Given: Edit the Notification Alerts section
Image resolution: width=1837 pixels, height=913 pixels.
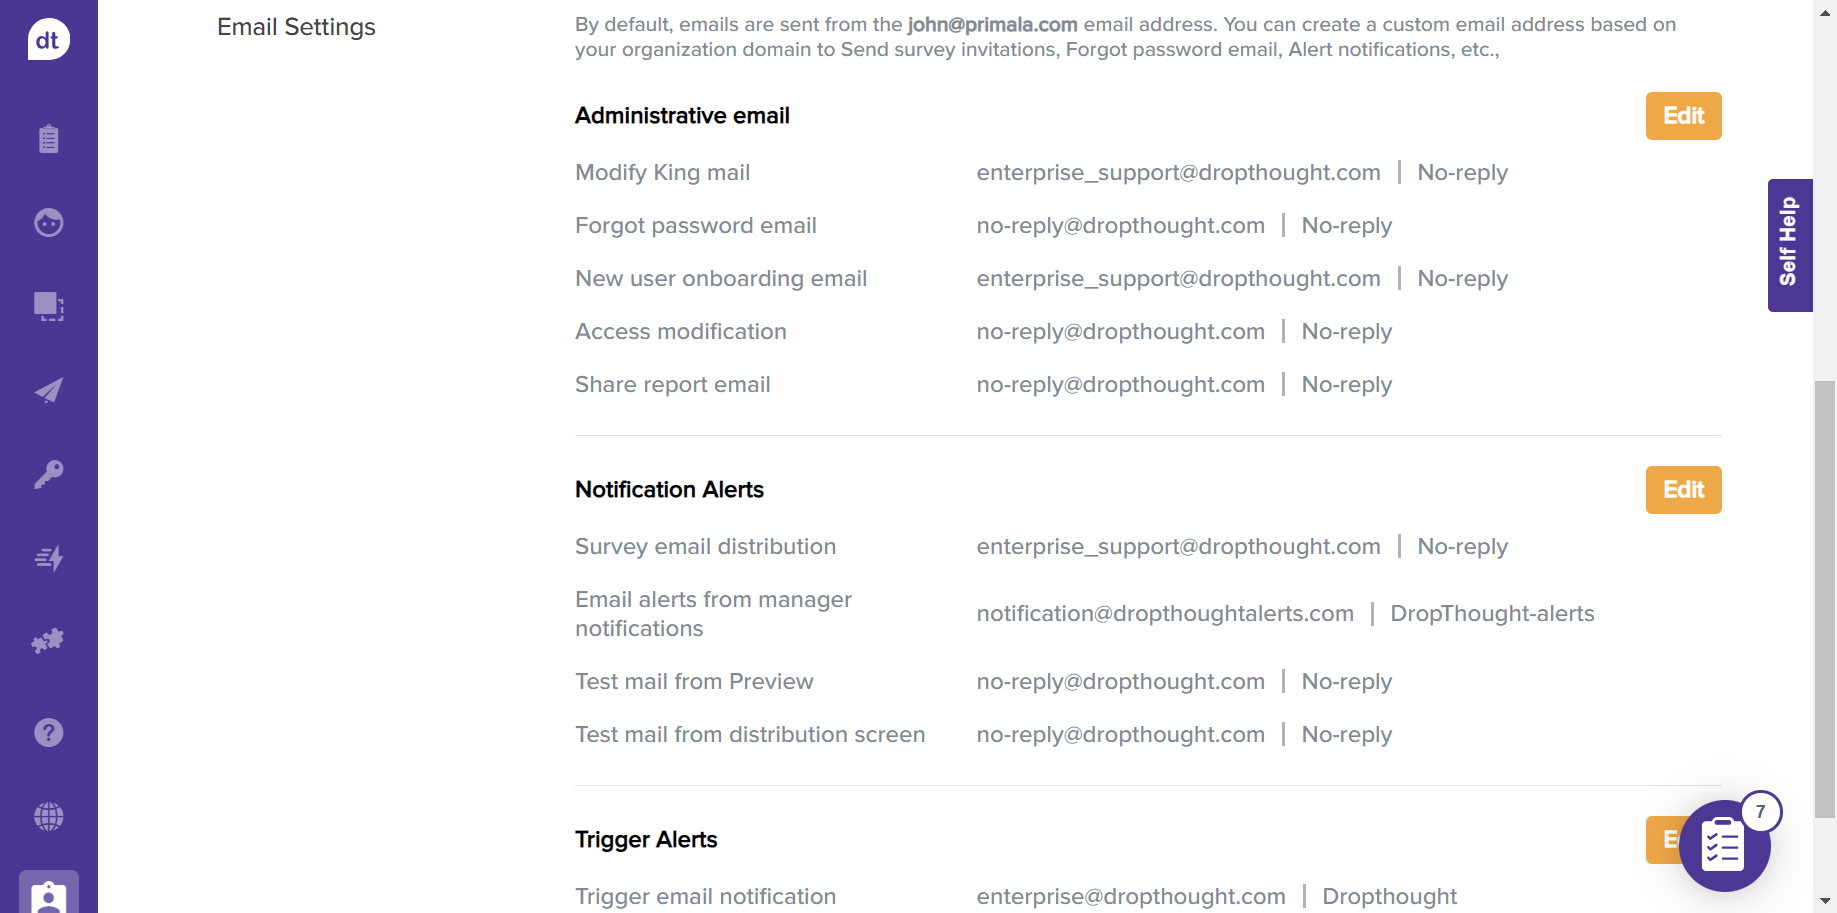Looking at the screenshot, I should point(1683,490).
